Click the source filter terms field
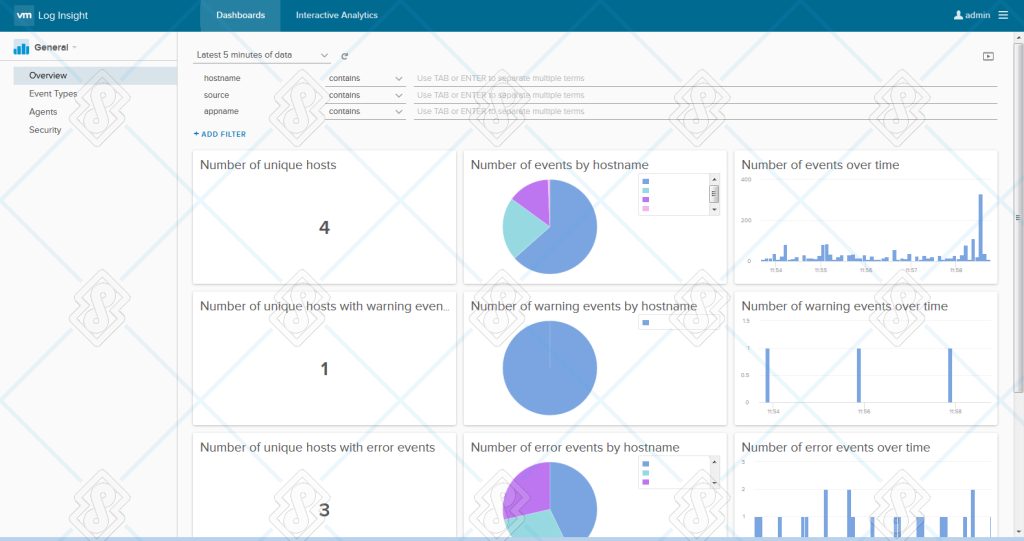This screenshot has width=1024, height=541. 705,95
